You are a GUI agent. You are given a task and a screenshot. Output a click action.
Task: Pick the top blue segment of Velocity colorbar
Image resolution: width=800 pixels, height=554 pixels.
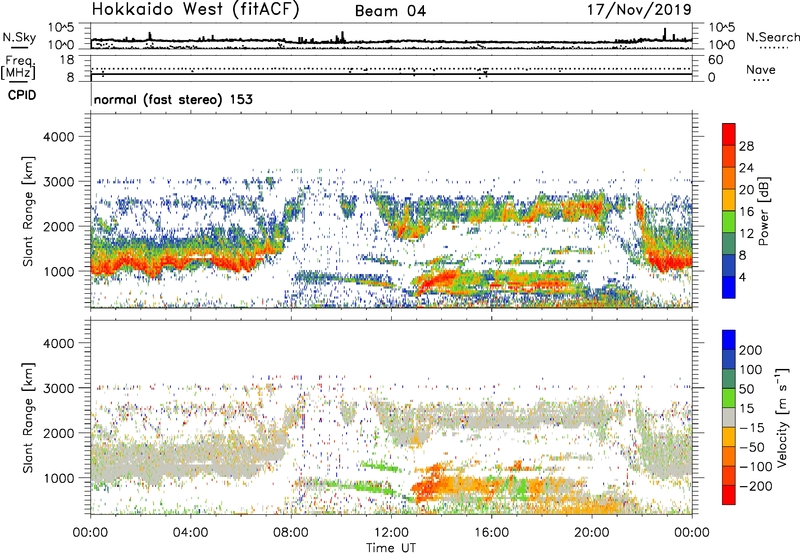click(x=729, y=340)
